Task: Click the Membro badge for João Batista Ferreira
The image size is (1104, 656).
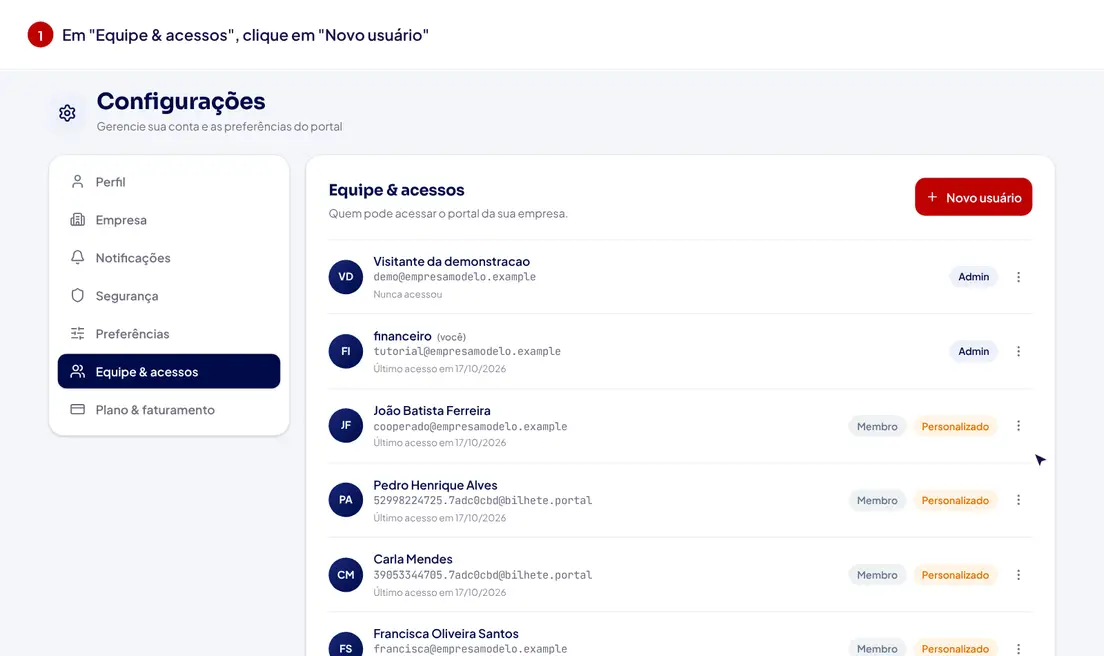Action: (x=877, y=427)
